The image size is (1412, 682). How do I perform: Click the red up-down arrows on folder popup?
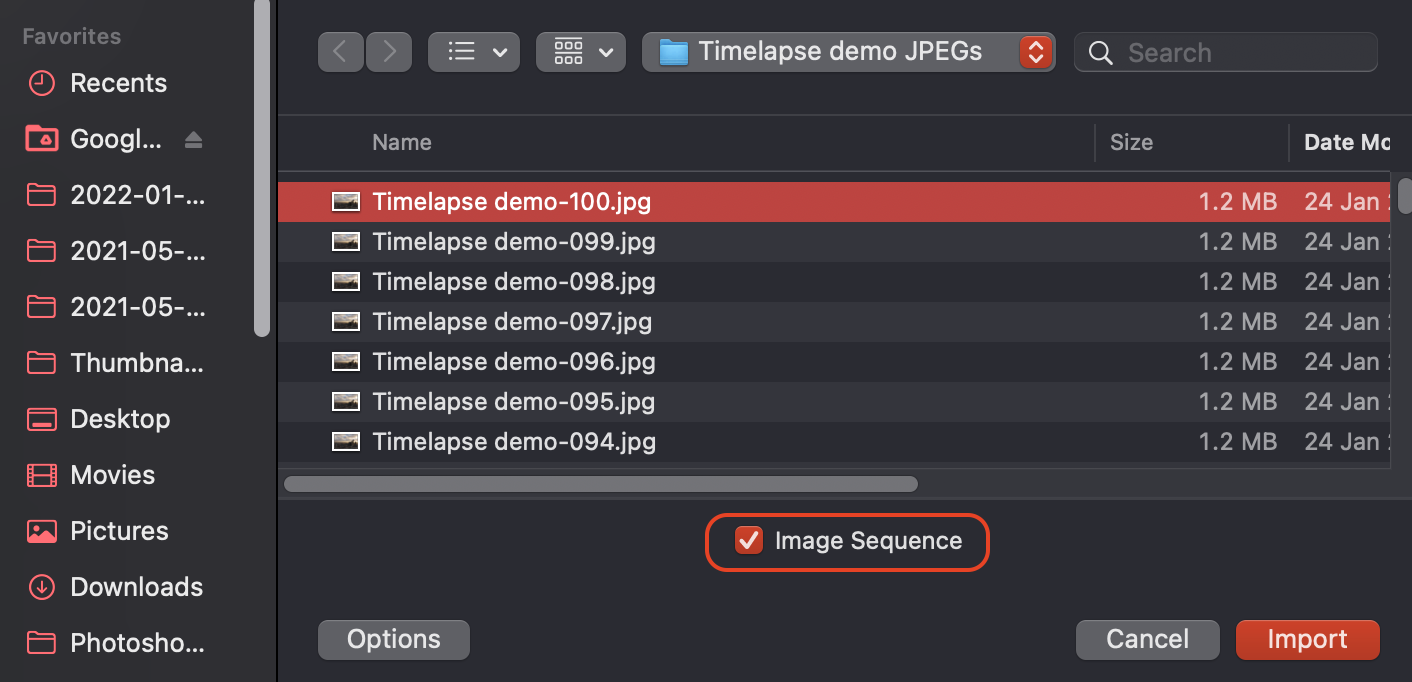[x=1036, y=52]
